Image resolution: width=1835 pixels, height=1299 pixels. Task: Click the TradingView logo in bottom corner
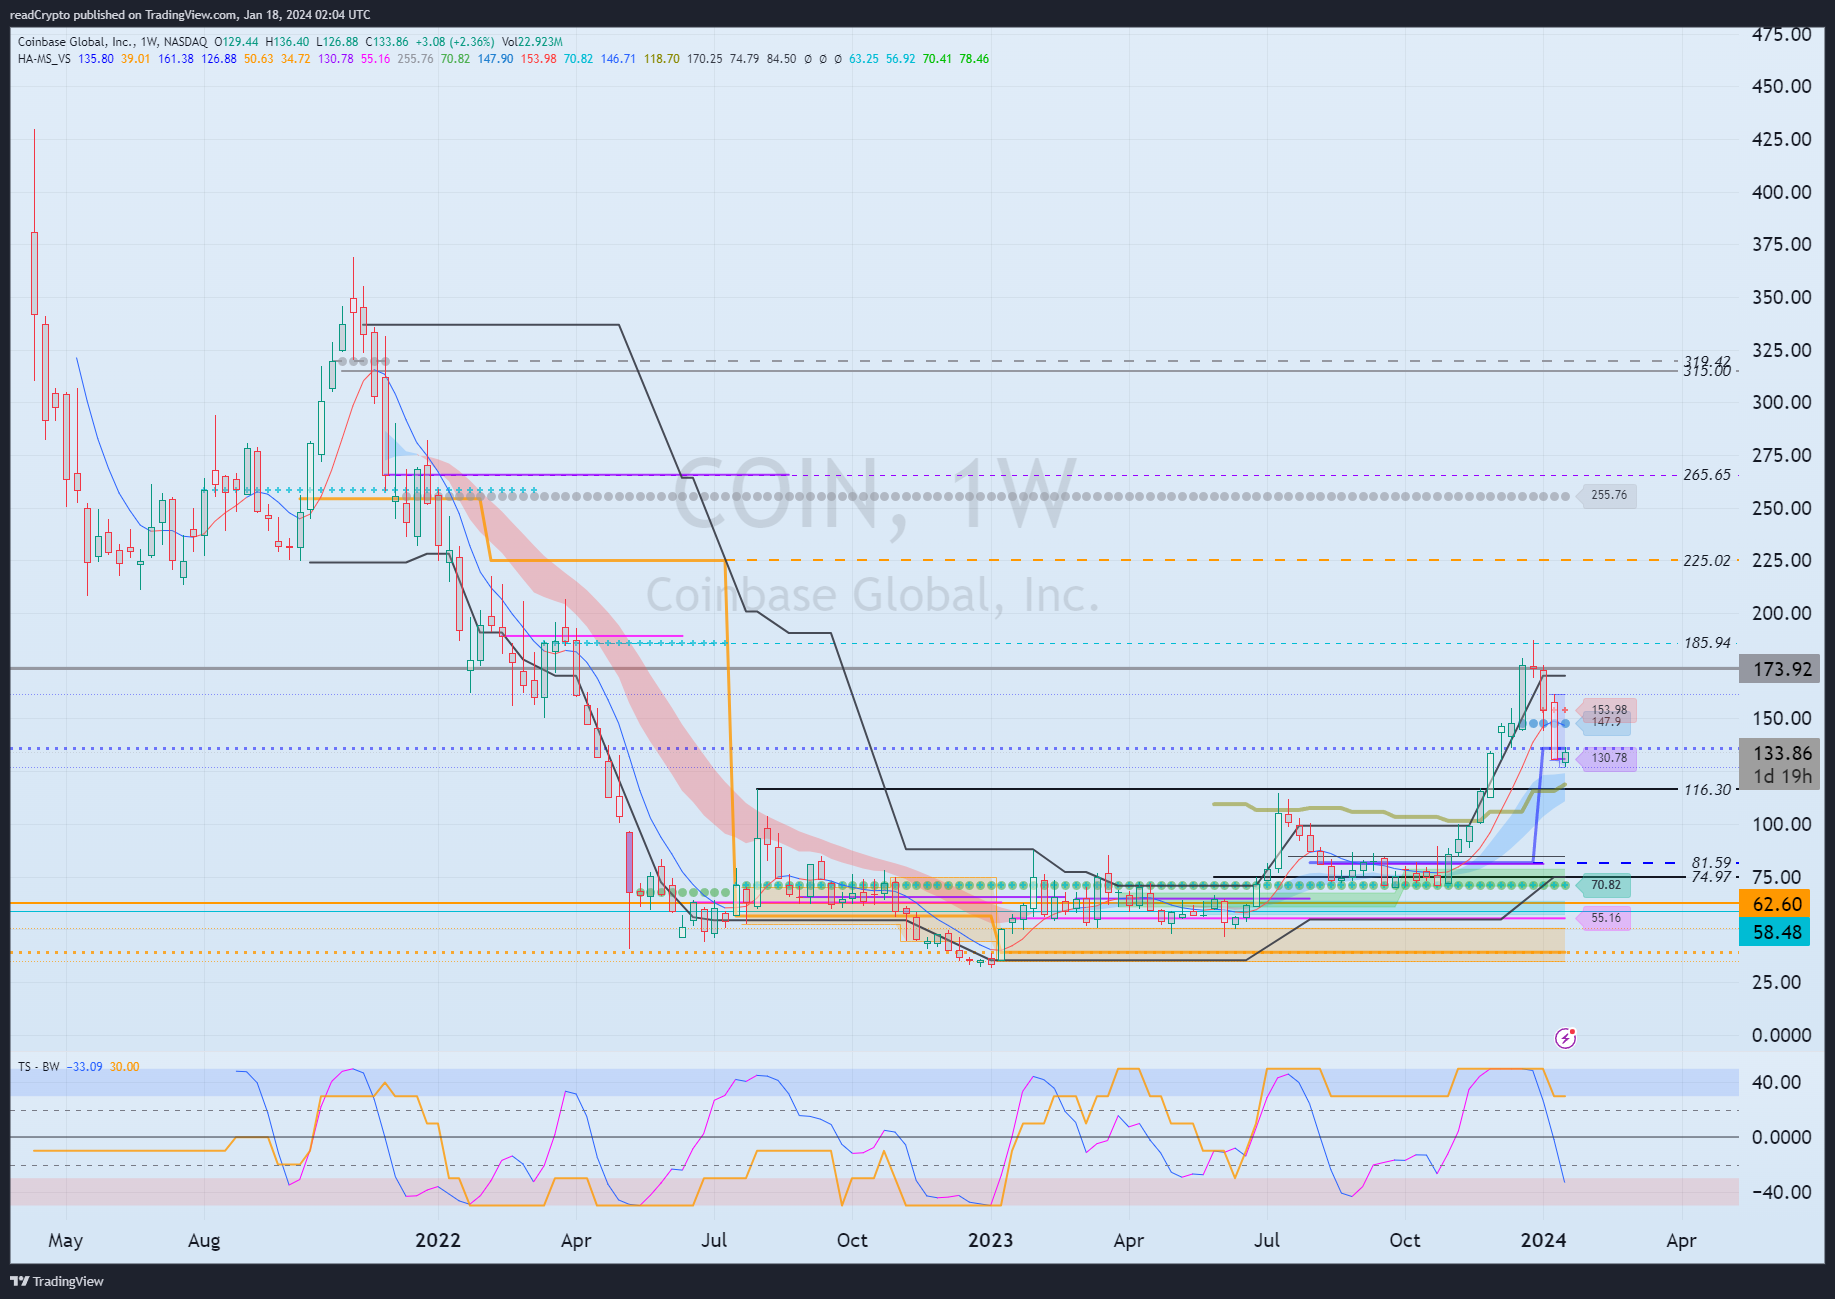[x=57, y=1281]
